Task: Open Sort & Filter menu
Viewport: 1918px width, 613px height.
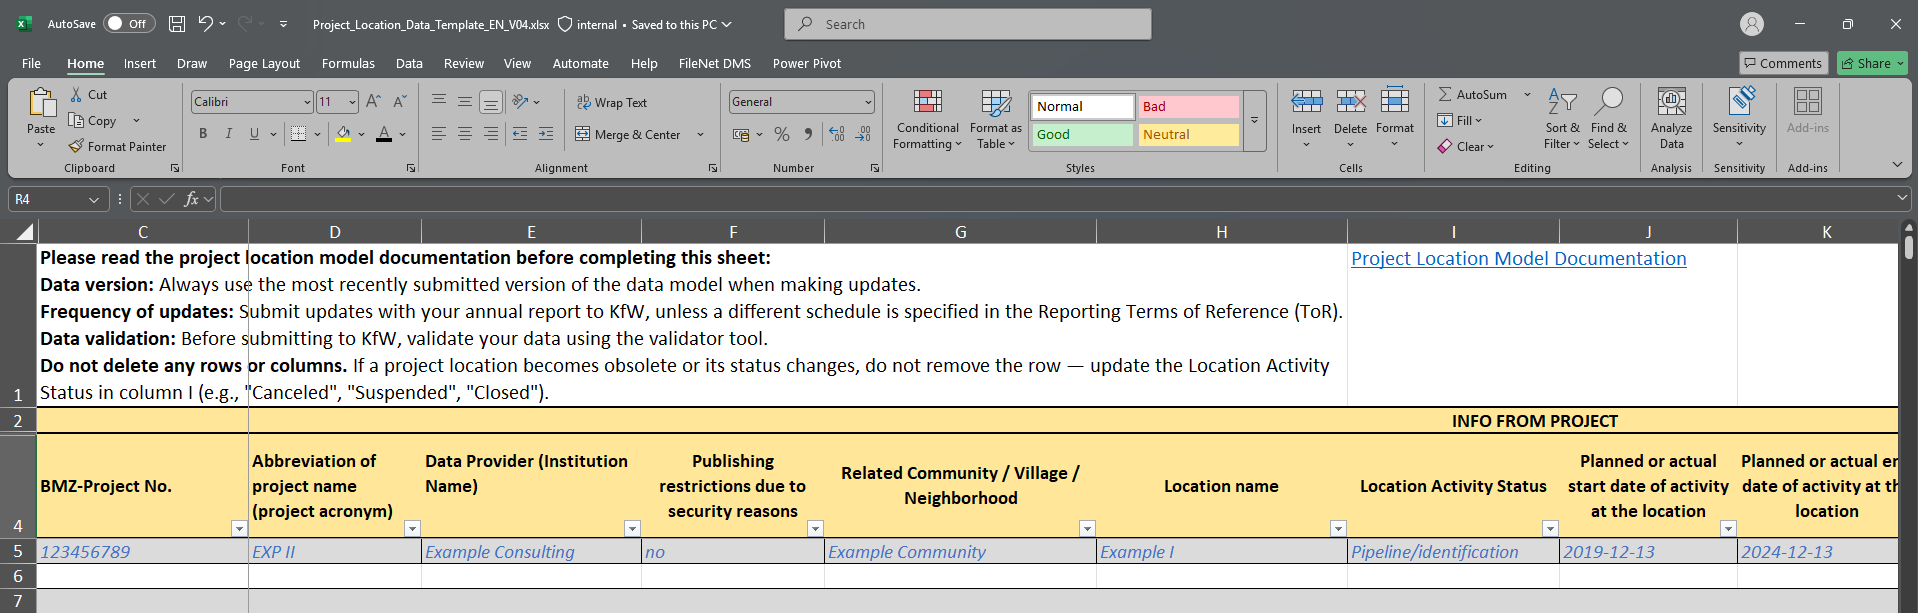Action: click(1562, 120)
